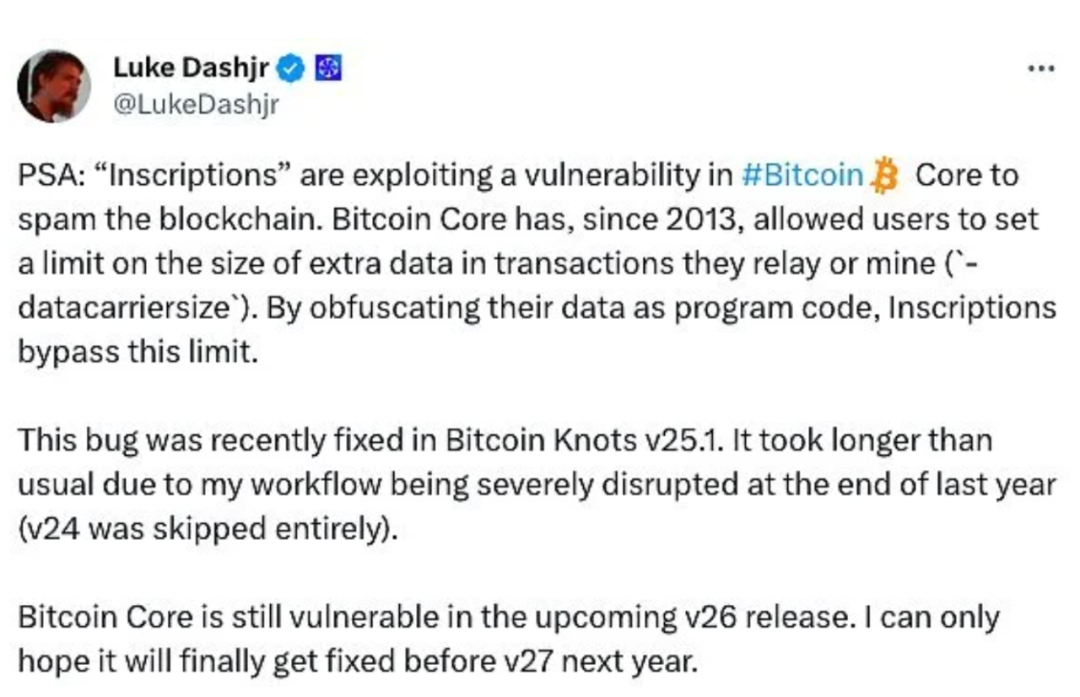
Task: Open Luke Dashjr's profile picture
Action: [x=54, y=86]
